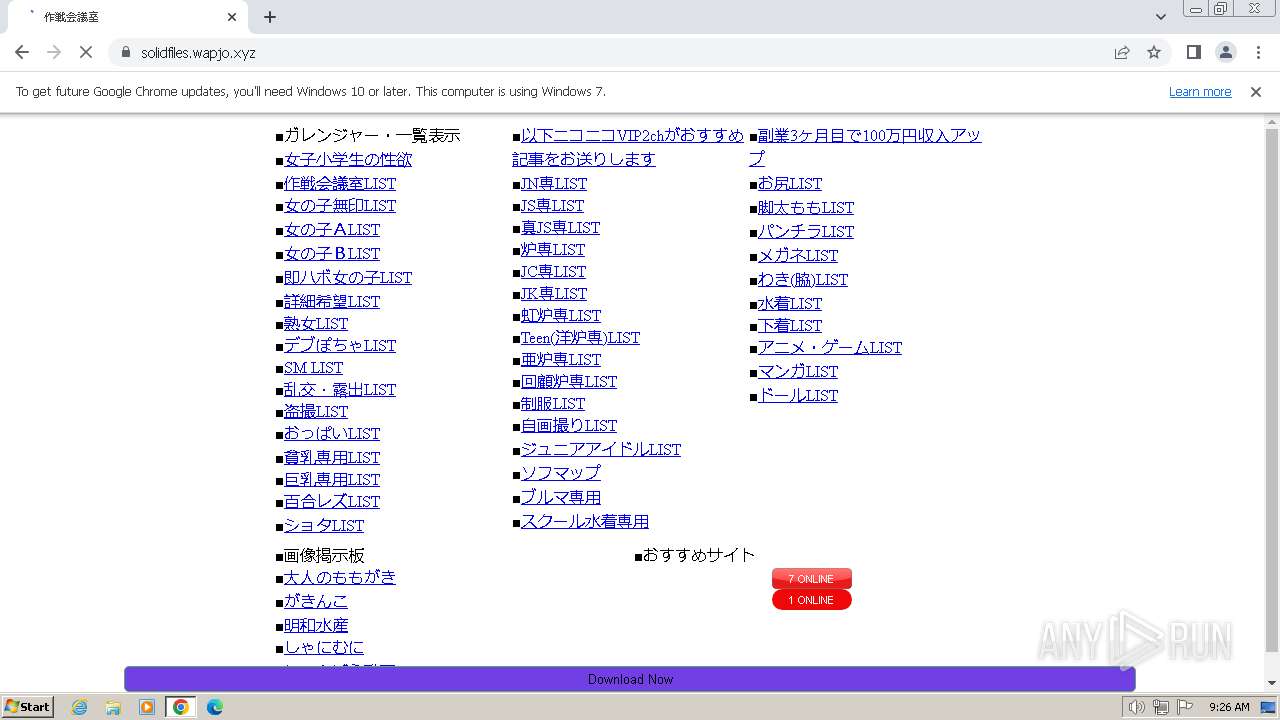
Task: Click the forward navigation arrow
Action: click(x=54, y=52)
